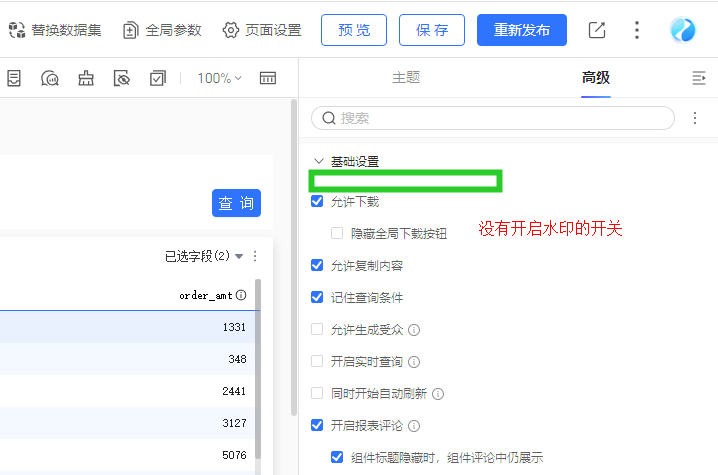Click the document page toolbar icon
The image size is (718, 475).
(14, 78)
